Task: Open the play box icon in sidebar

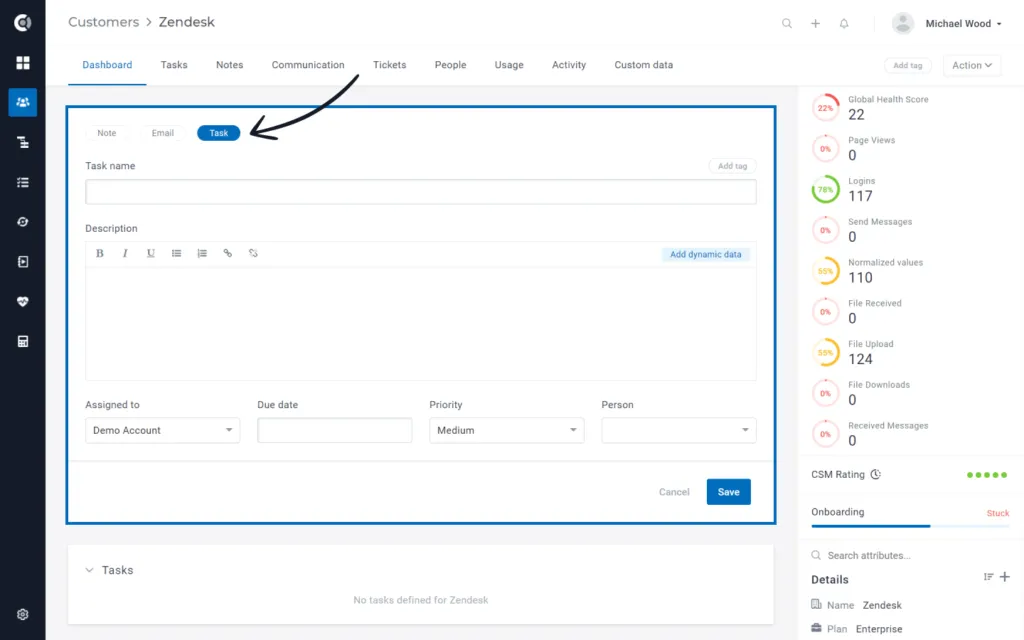Action: (x=23, y=262)
